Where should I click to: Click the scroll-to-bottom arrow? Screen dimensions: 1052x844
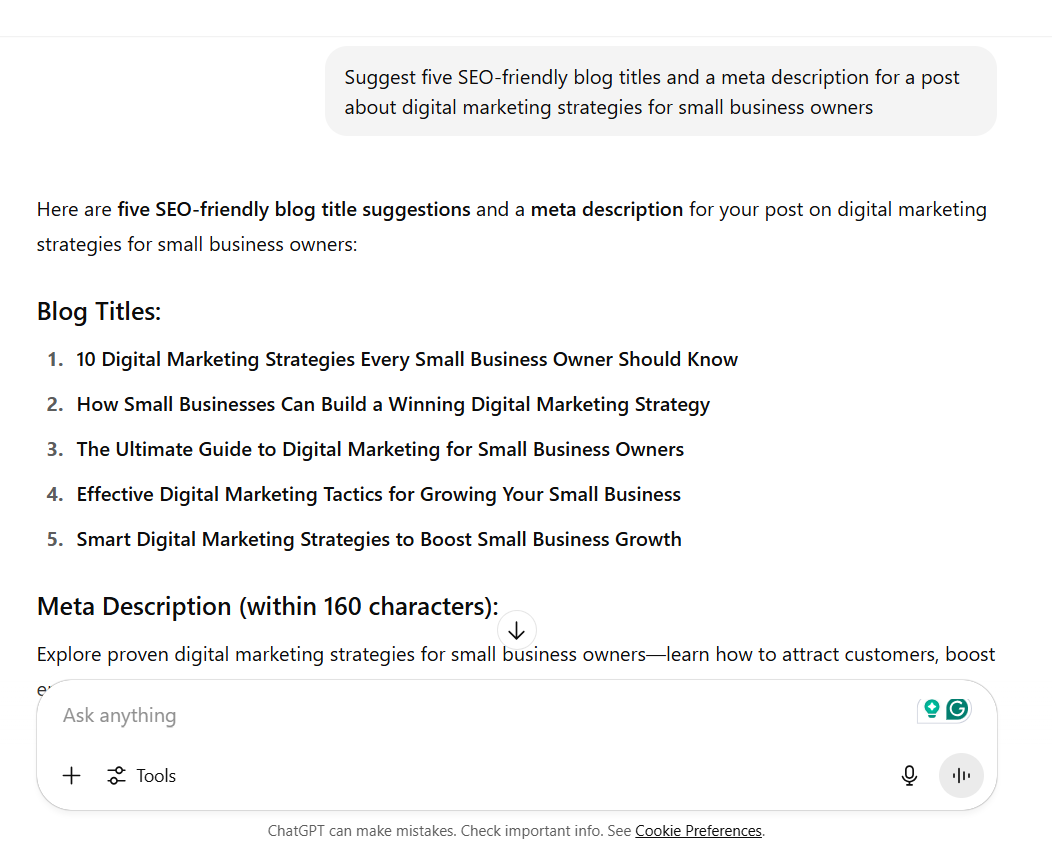(x=516, y=630)
